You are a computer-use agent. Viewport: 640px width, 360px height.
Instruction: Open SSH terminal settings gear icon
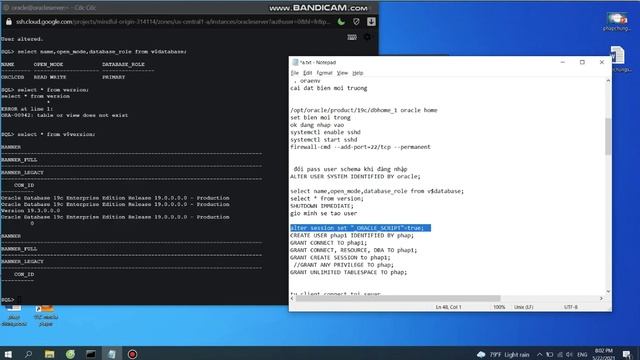pyautogui.click(x=367, y=37)
